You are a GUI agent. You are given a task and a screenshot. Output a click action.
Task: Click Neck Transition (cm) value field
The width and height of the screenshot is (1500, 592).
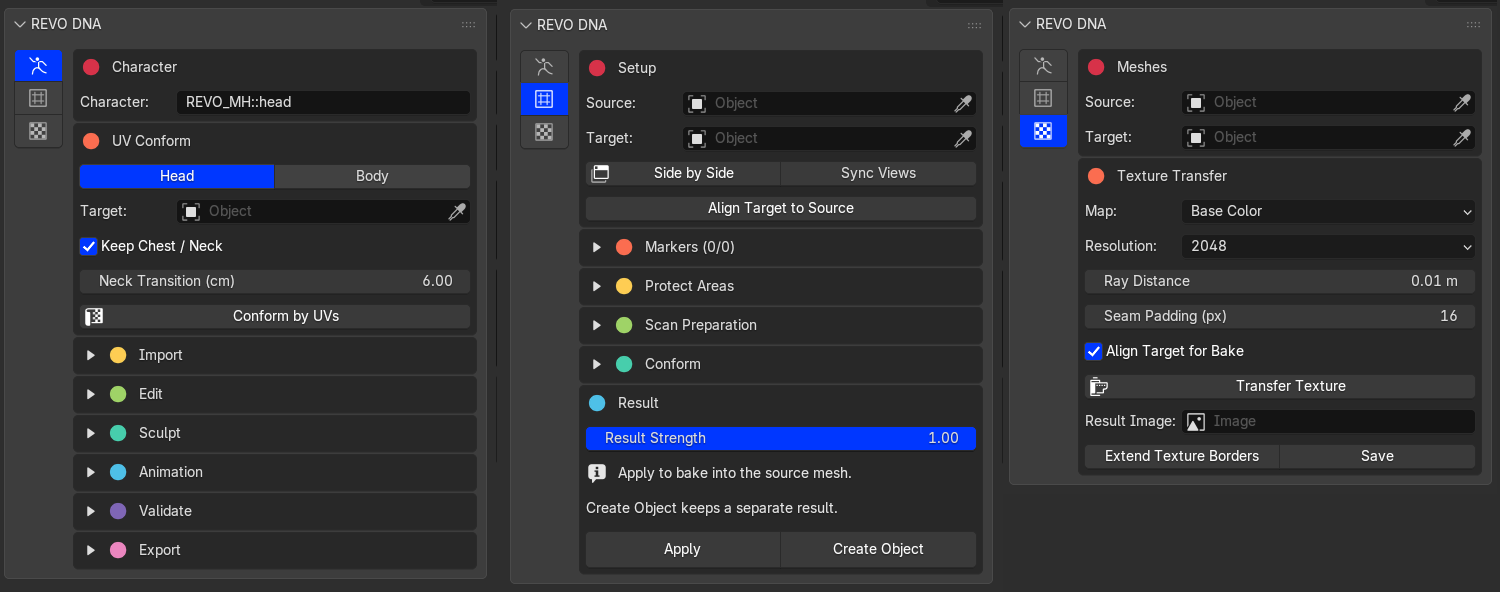click(x=275, y=281)
